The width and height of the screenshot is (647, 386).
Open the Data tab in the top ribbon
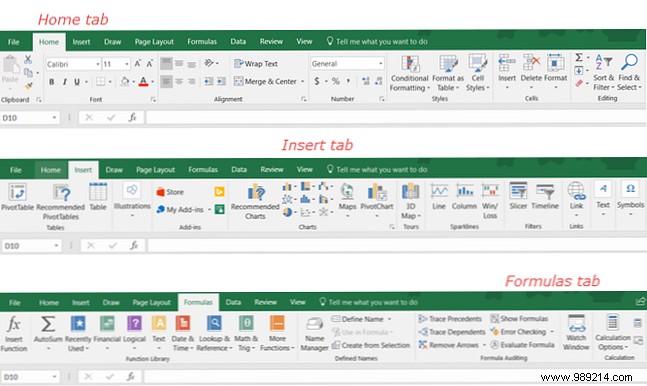pos(238,42)
